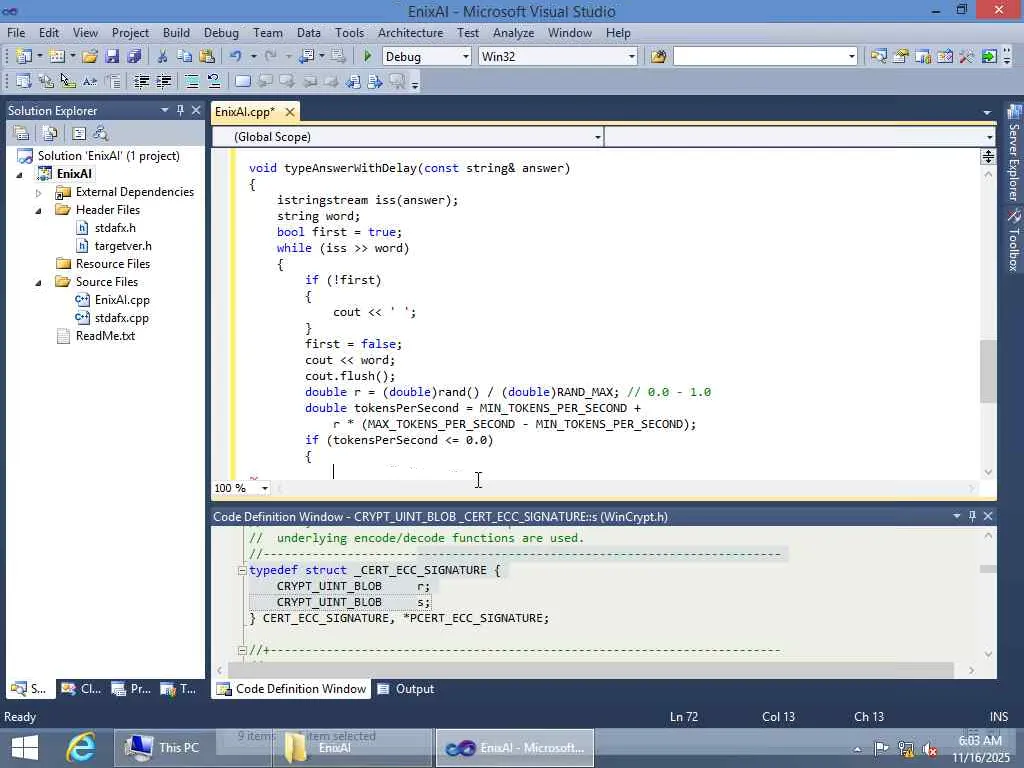Open the editor zoom 100 % dropdown

coord(264,488)
